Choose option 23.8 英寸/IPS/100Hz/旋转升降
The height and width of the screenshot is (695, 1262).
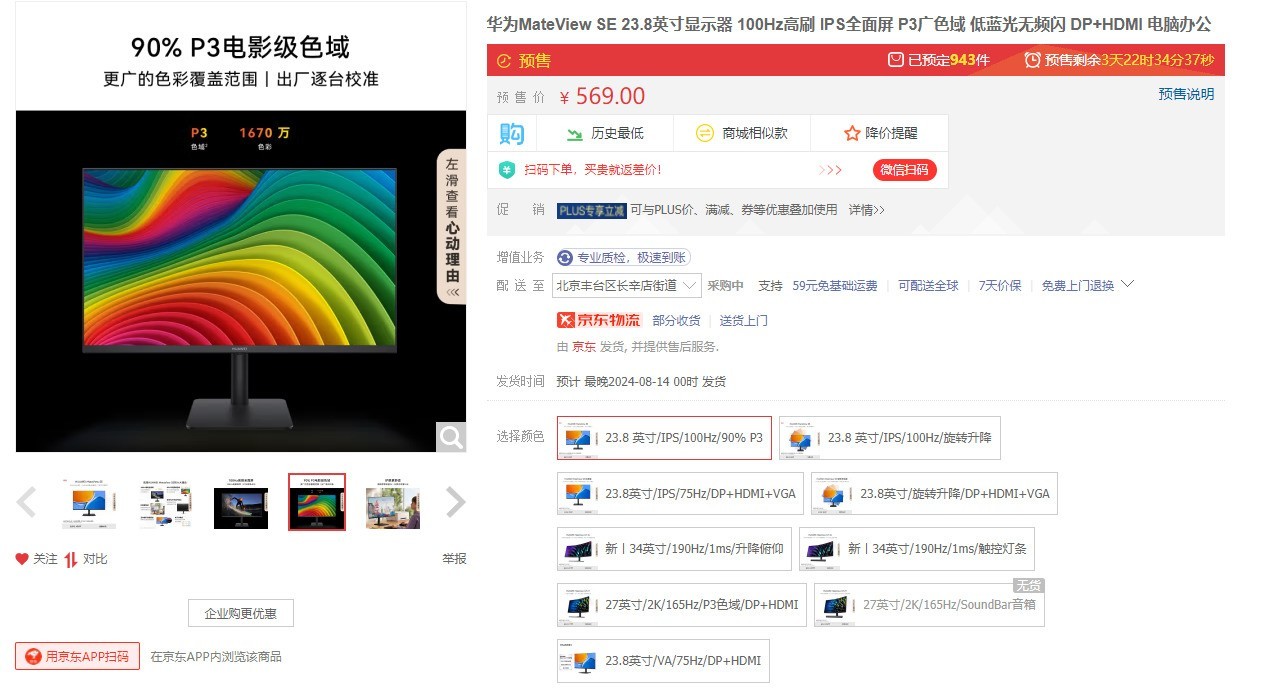pos(890,438)
